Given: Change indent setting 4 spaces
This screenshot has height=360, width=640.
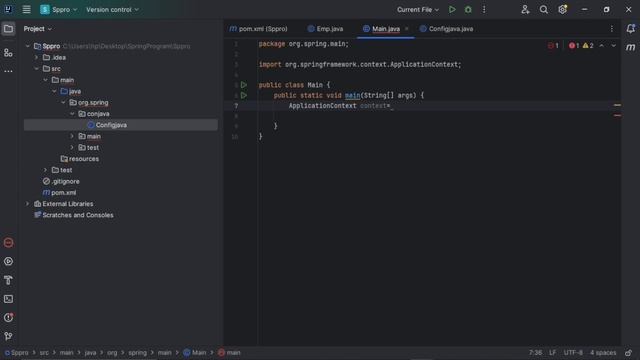Looking at the screenshot, I should point(603,353).
